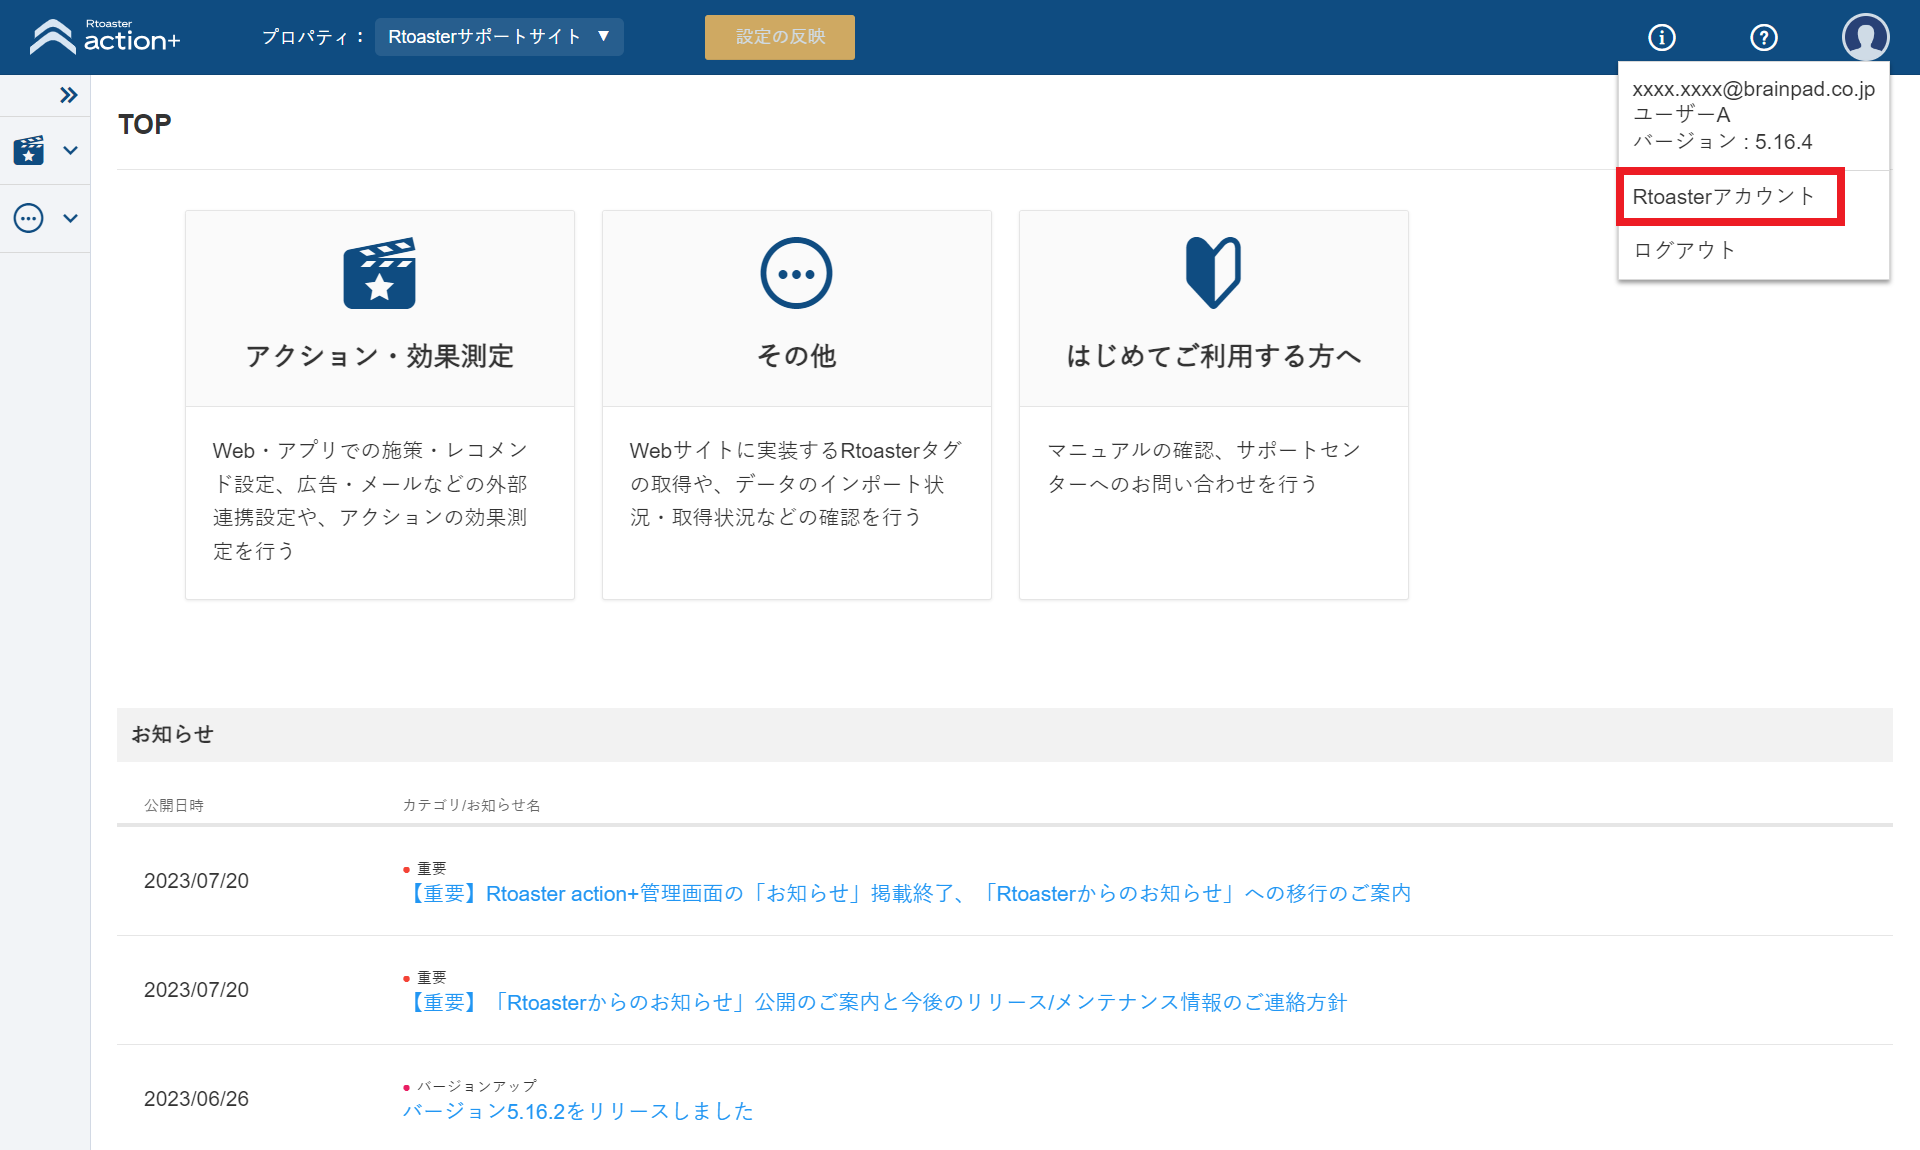
Task: Open the はじめてご利用する方へ card title
Action: click(1214, 356)
